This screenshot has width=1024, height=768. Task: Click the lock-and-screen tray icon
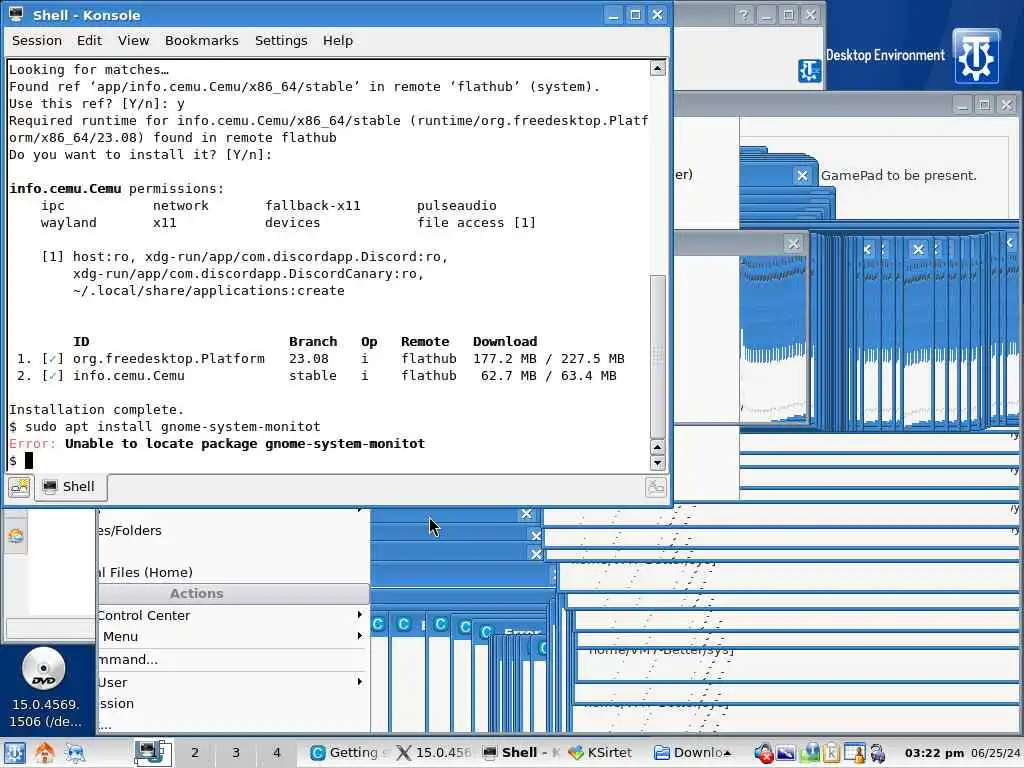[x=854, y=753]
